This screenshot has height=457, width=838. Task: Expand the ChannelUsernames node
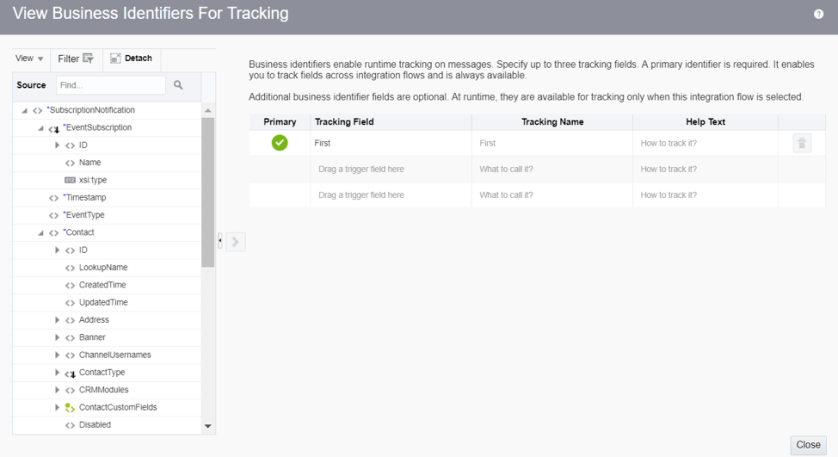tap(57, 355)
